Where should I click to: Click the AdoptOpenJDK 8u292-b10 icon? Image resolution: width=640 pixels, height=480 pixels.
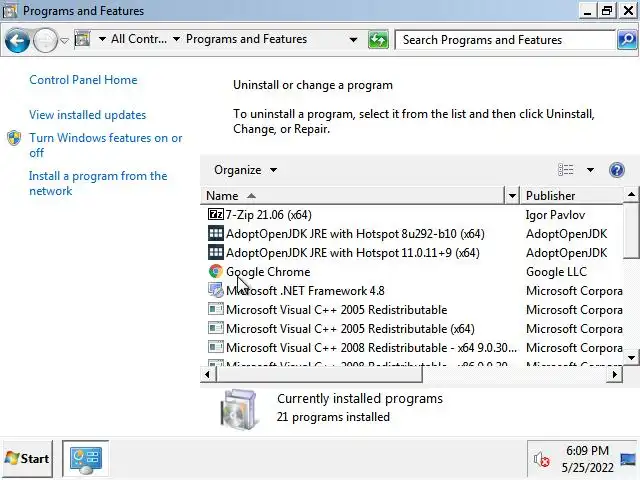coord(216,233)
